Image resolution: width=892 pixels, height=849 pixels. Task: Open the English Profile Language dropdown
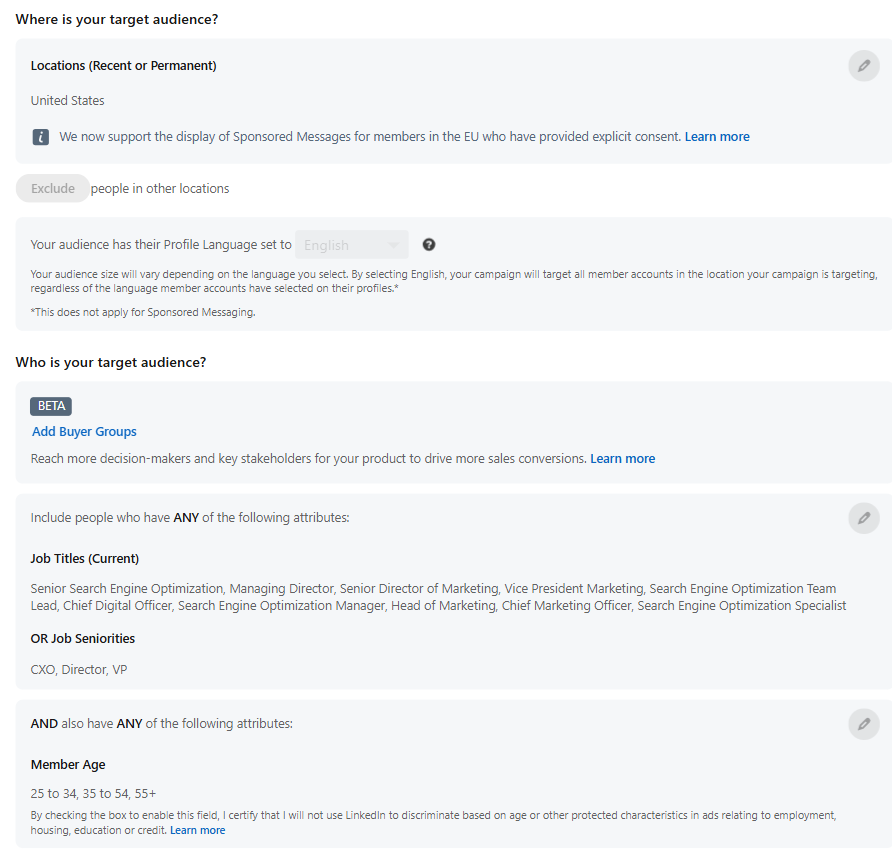click(352, 245)
